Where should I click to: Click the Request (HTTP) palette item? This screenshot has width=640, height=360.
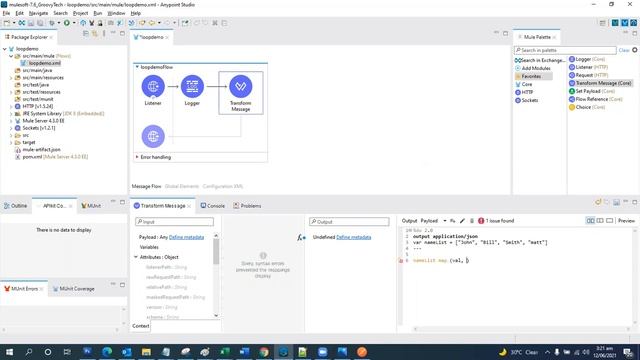588,75
